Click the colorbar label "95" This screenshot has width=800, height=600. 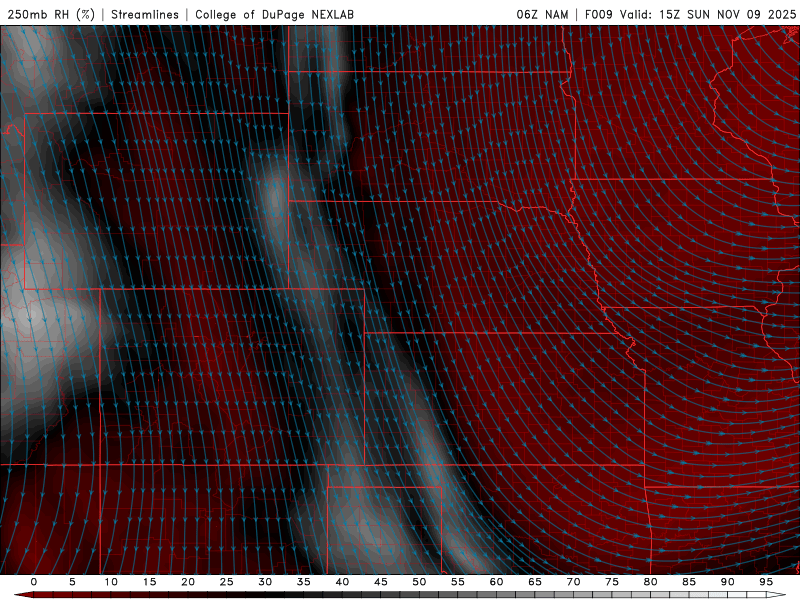[766, 582]
